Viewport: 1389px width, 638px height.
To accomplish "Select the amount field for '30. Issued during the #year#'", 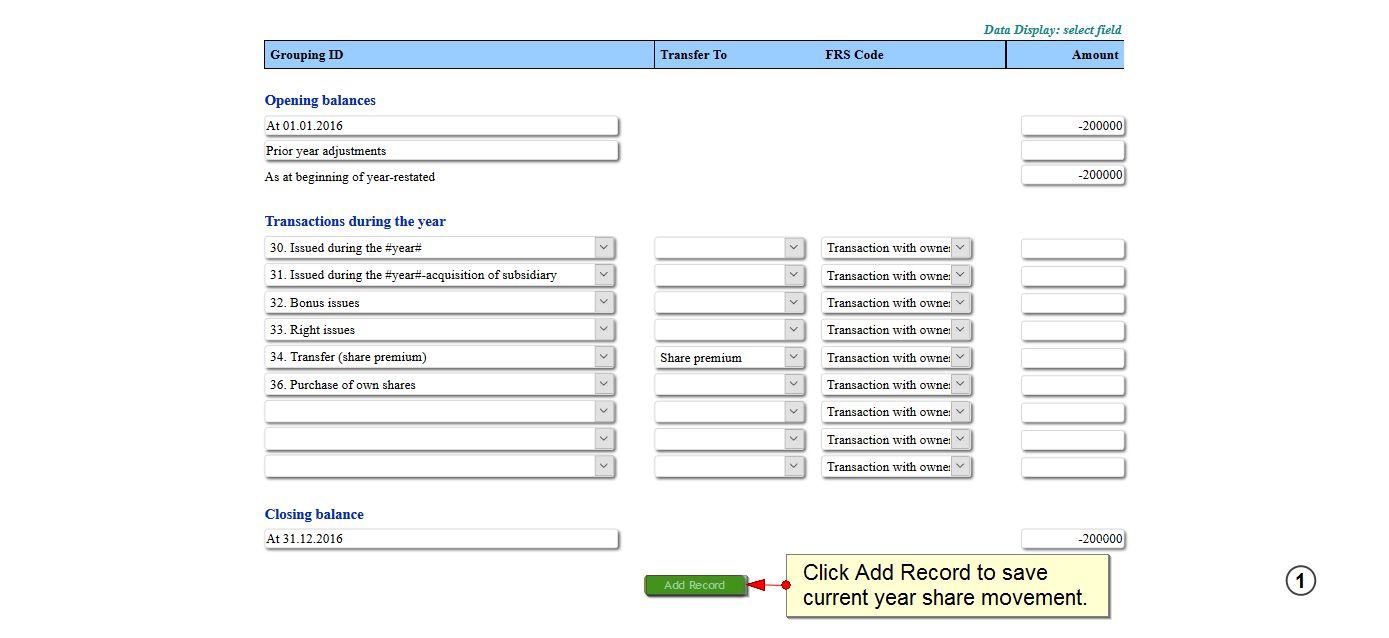I will coord(1072,249).
